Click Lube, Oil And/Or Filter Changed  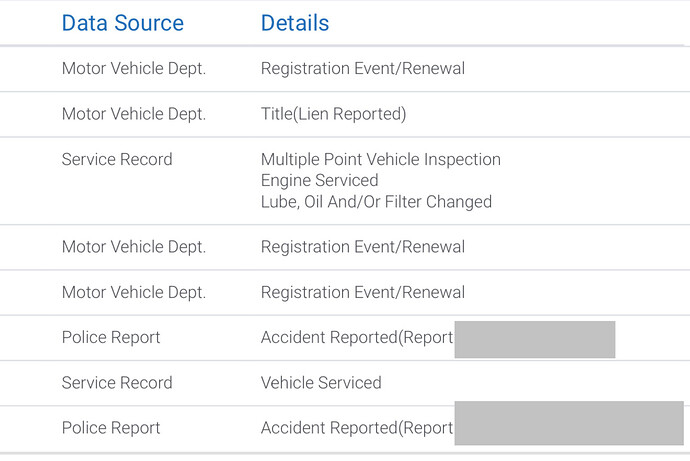[x=376, y=201]
